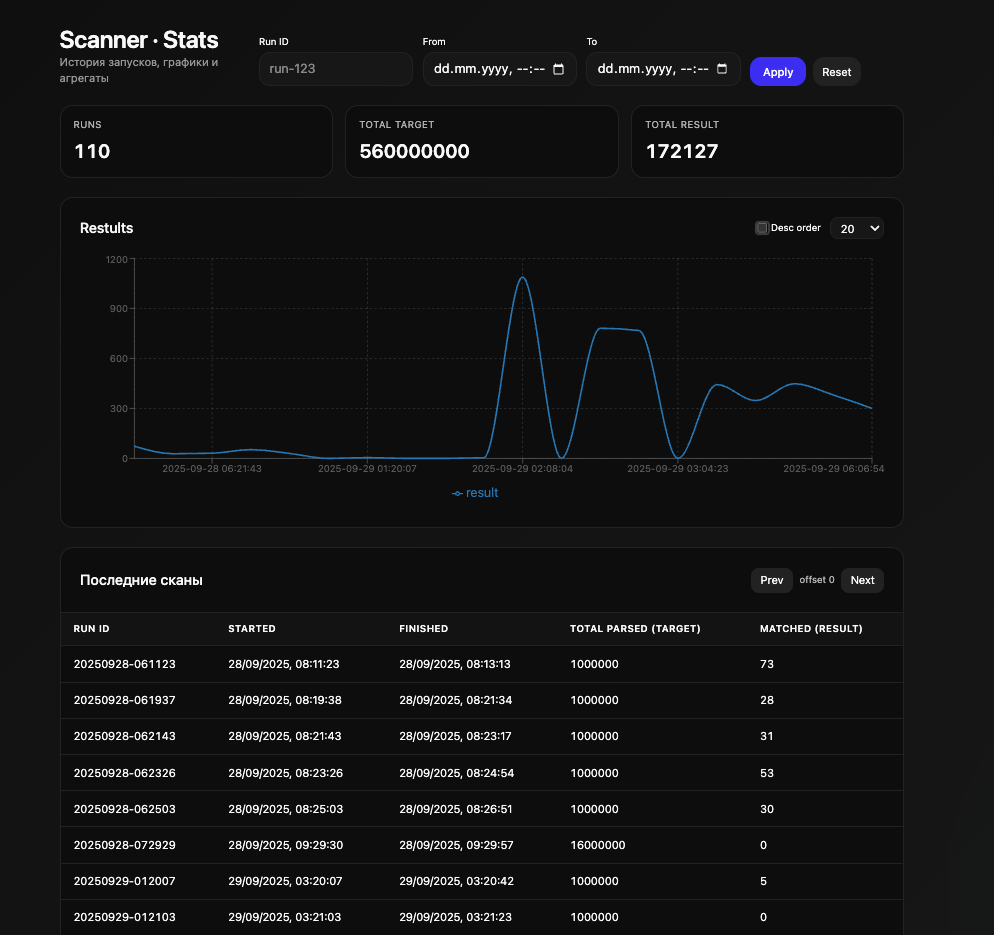The width and height of the screenshot is (994, 935).
Task: Click the Apply filter button
Action: (x=778, y=72)
